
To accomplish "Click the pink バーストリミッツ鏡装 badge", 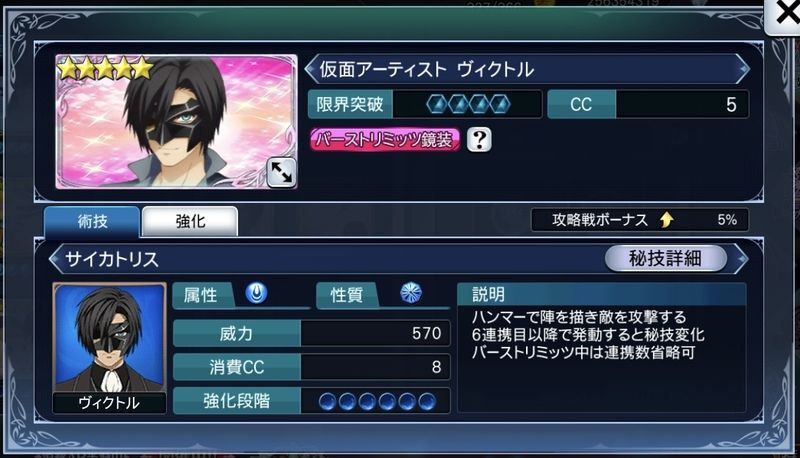I will [385, 140].
